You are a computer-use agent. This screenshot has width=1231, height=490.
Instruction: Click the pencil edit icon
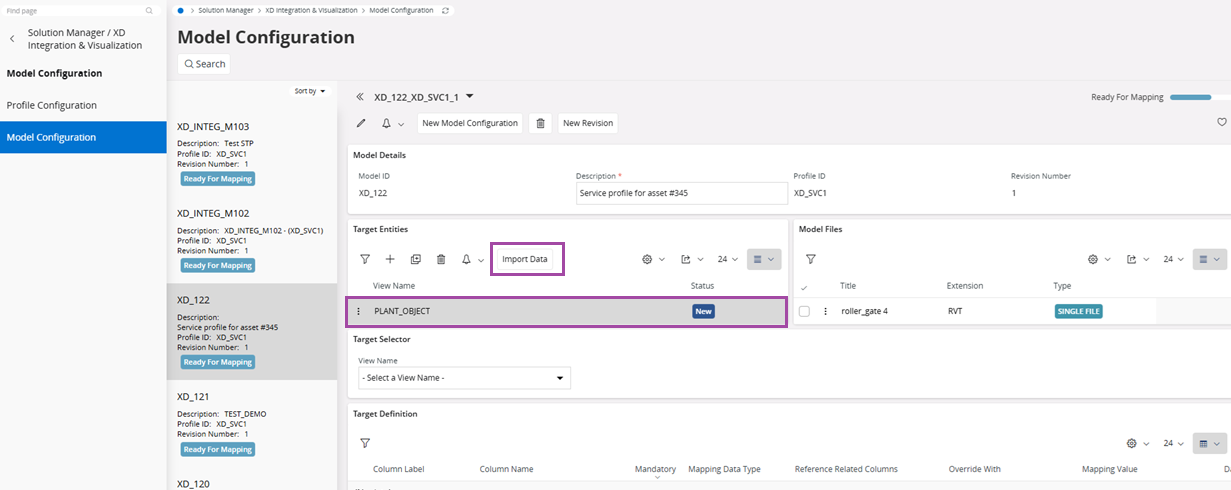361,123
